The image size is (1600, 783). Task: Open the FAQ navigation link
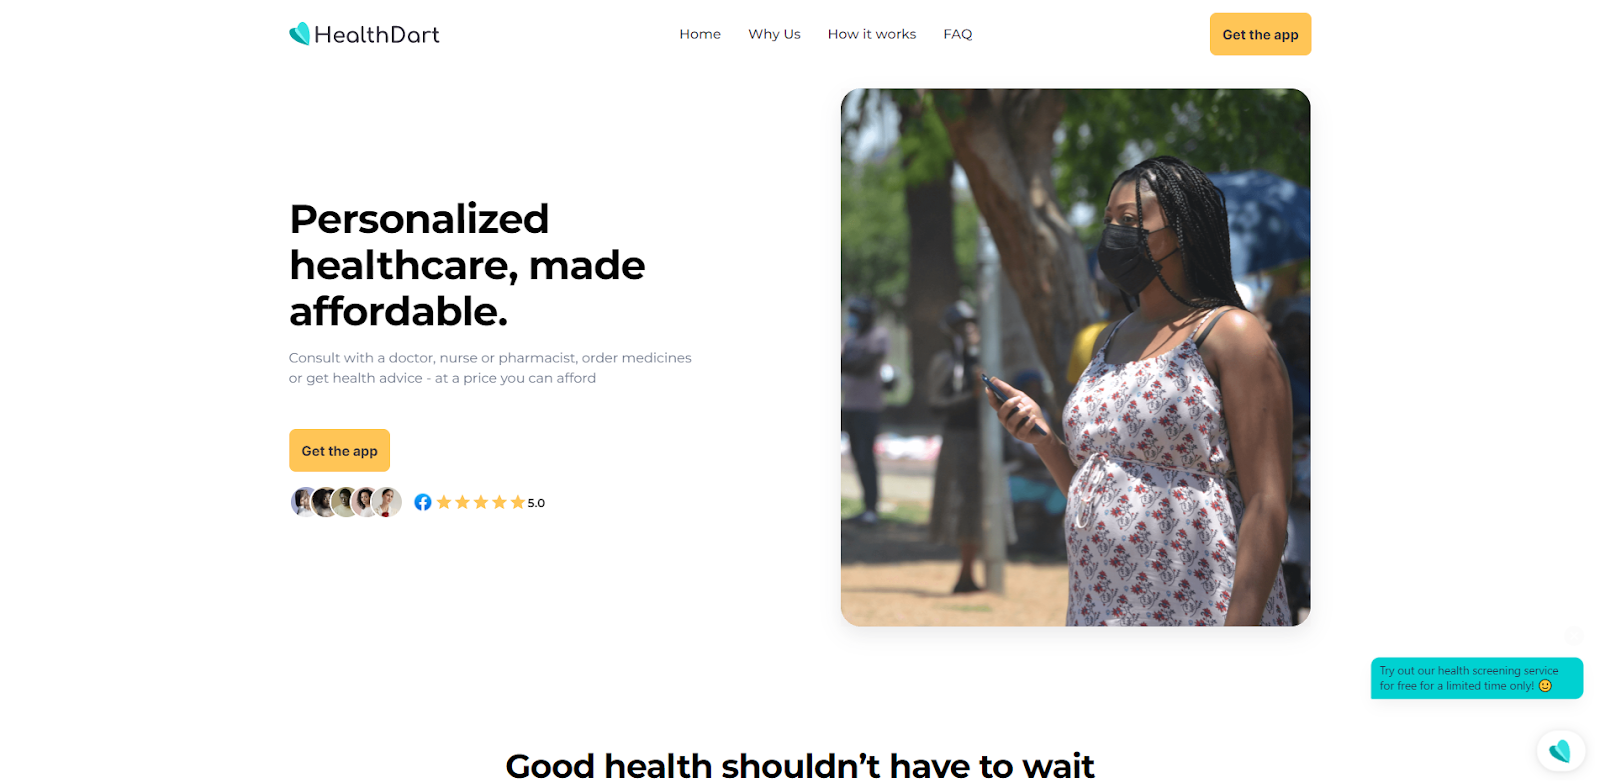(x=958, y=34)
